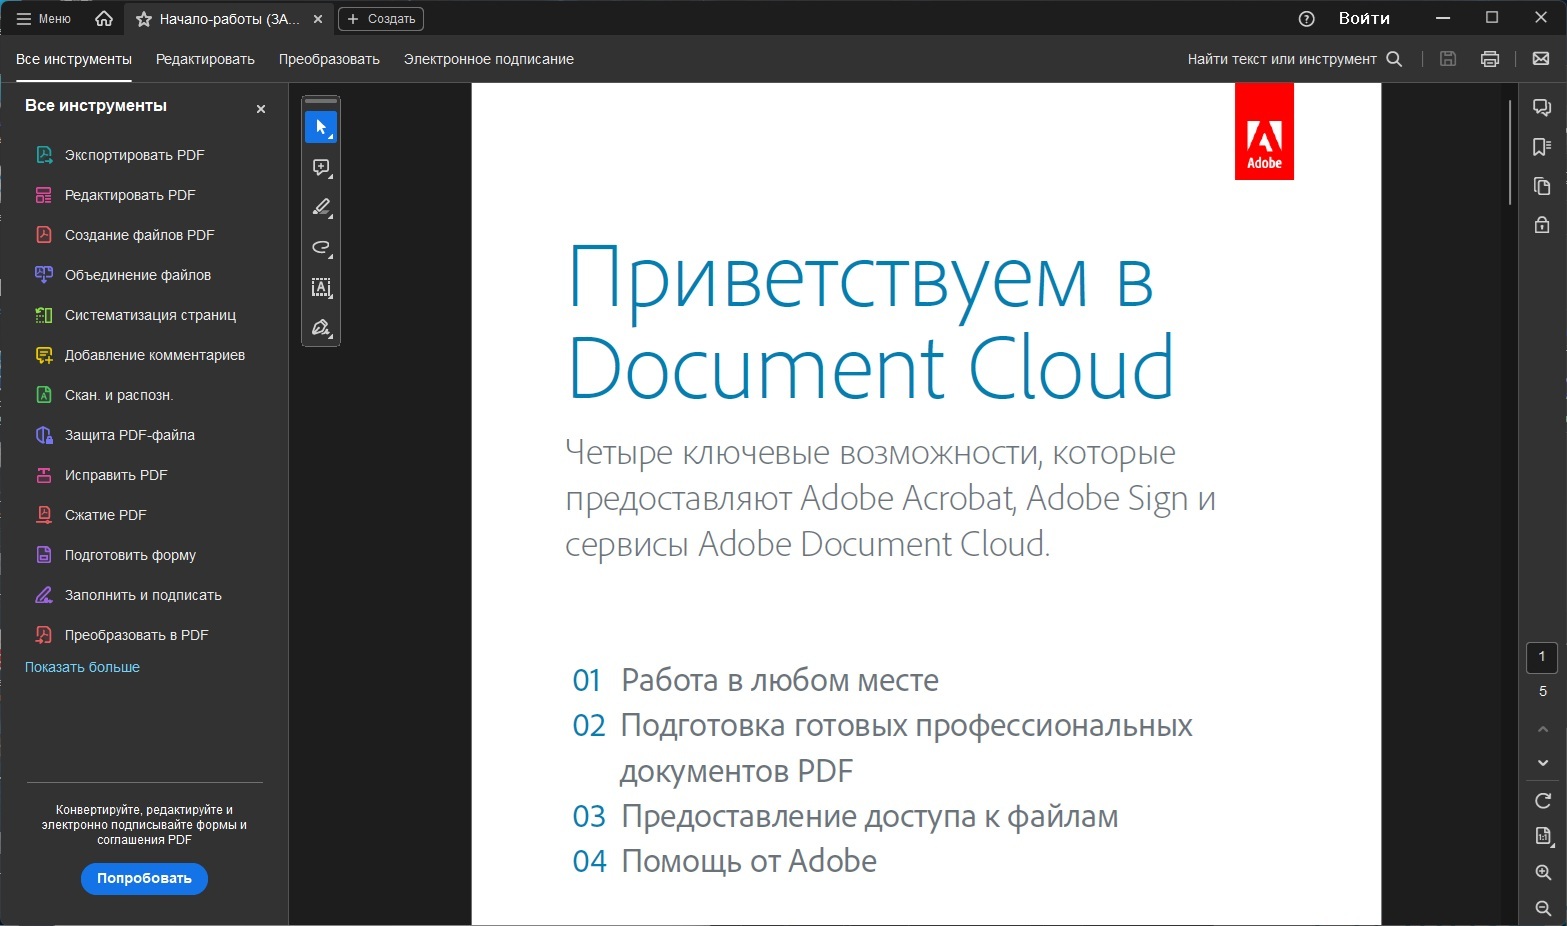Star the Начало-работы document tab
This screenshot has width=1567, height=926.
point(144,19)
